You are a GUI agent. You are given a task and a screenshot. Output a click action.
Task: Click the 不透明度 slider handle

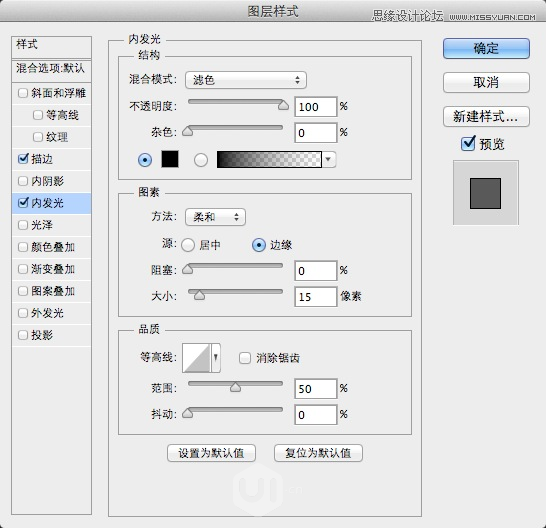(x=283, y=105)
